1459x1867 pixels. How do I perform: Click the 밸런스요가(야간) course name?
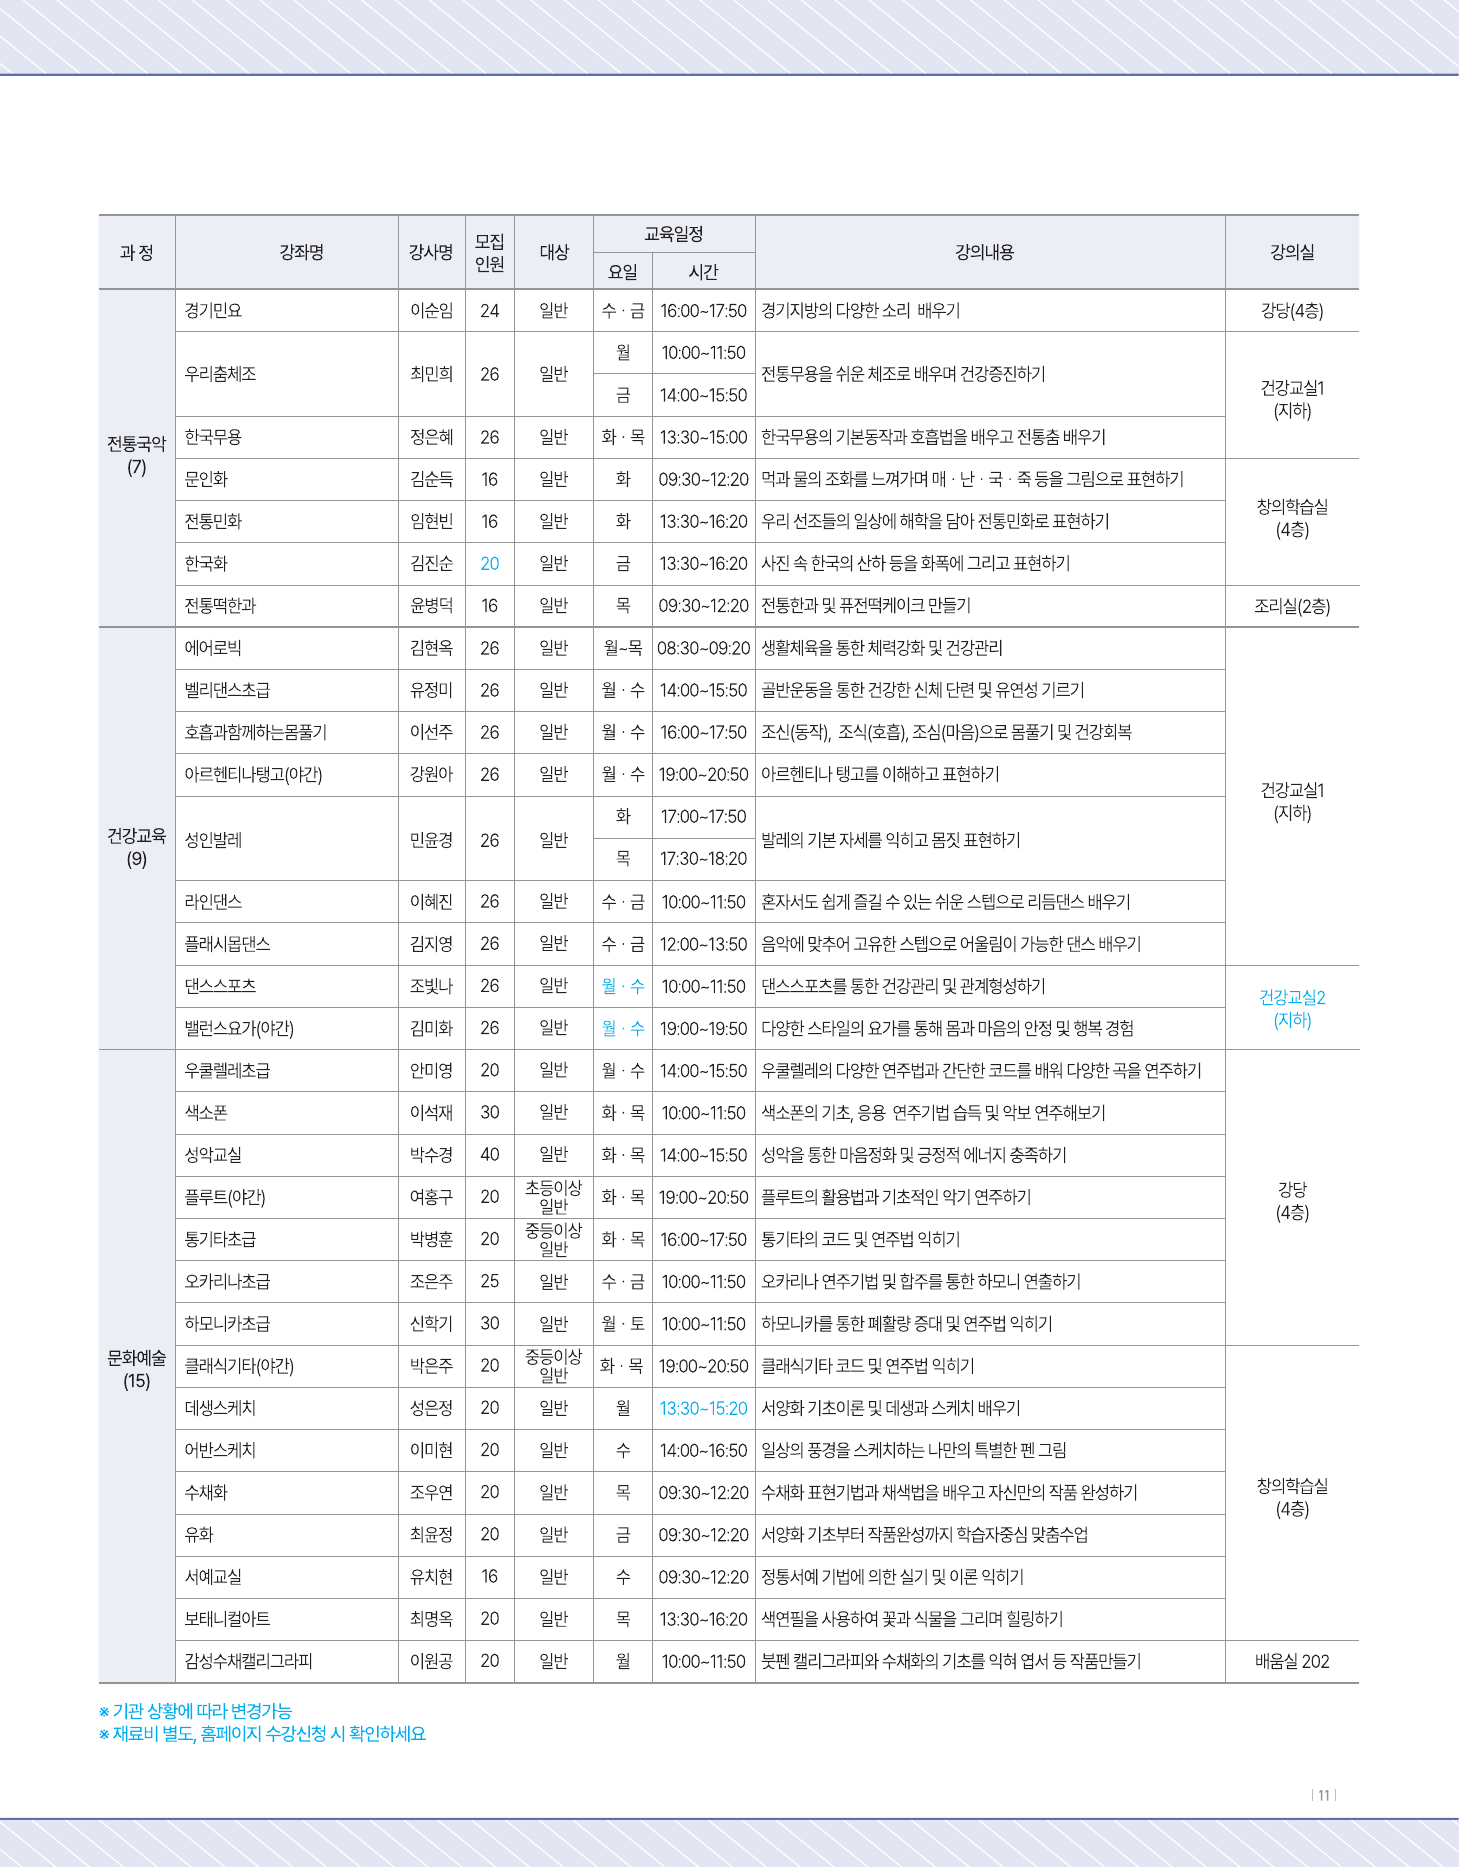pos(239,1028)
